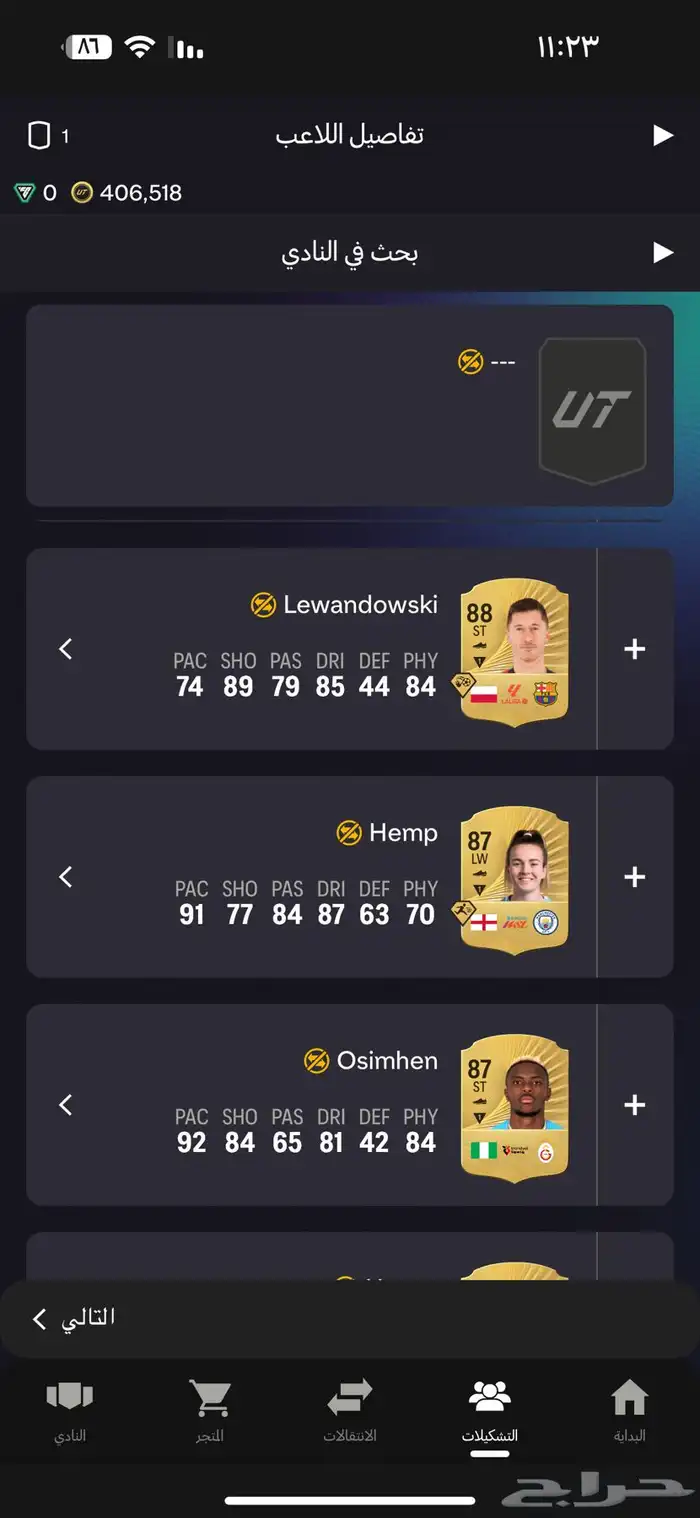
Task: Open Lewandowski 88 ST gold card
Action: (515, 653)
